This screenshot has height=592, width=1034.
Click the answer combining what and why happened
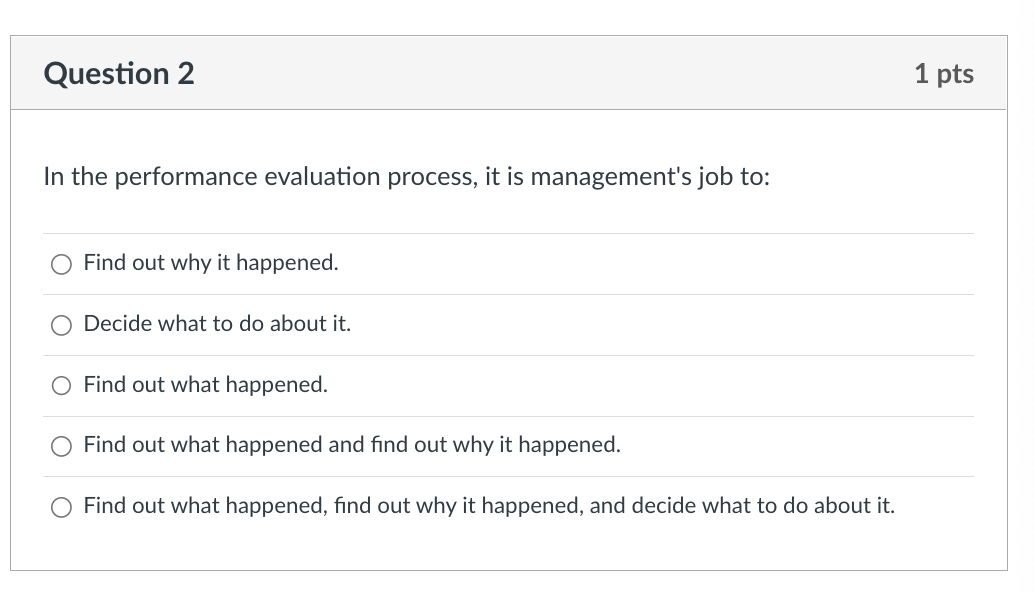coord(350,446)
